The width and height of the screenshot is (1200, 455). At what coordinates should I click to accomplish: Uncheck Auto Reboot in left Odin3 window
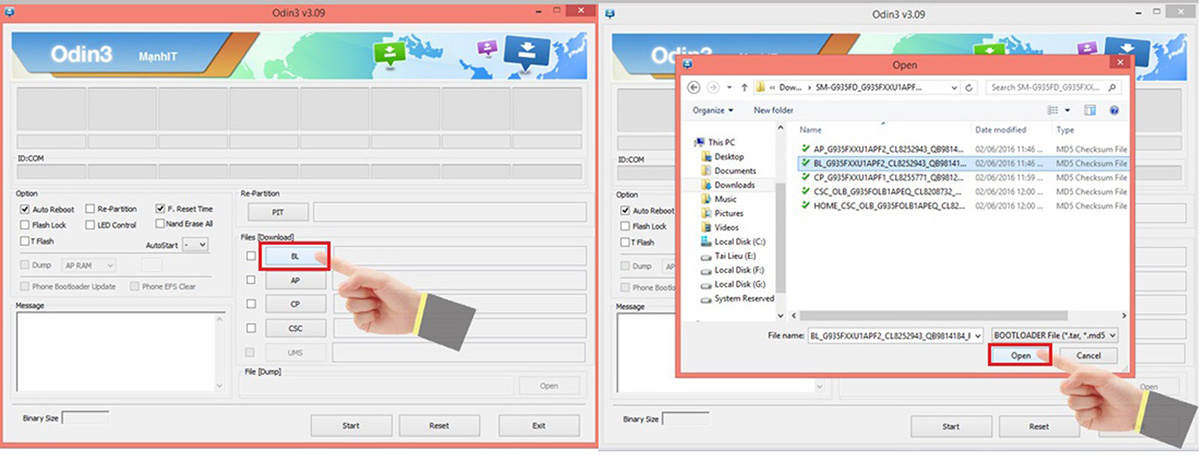[25, 209]
